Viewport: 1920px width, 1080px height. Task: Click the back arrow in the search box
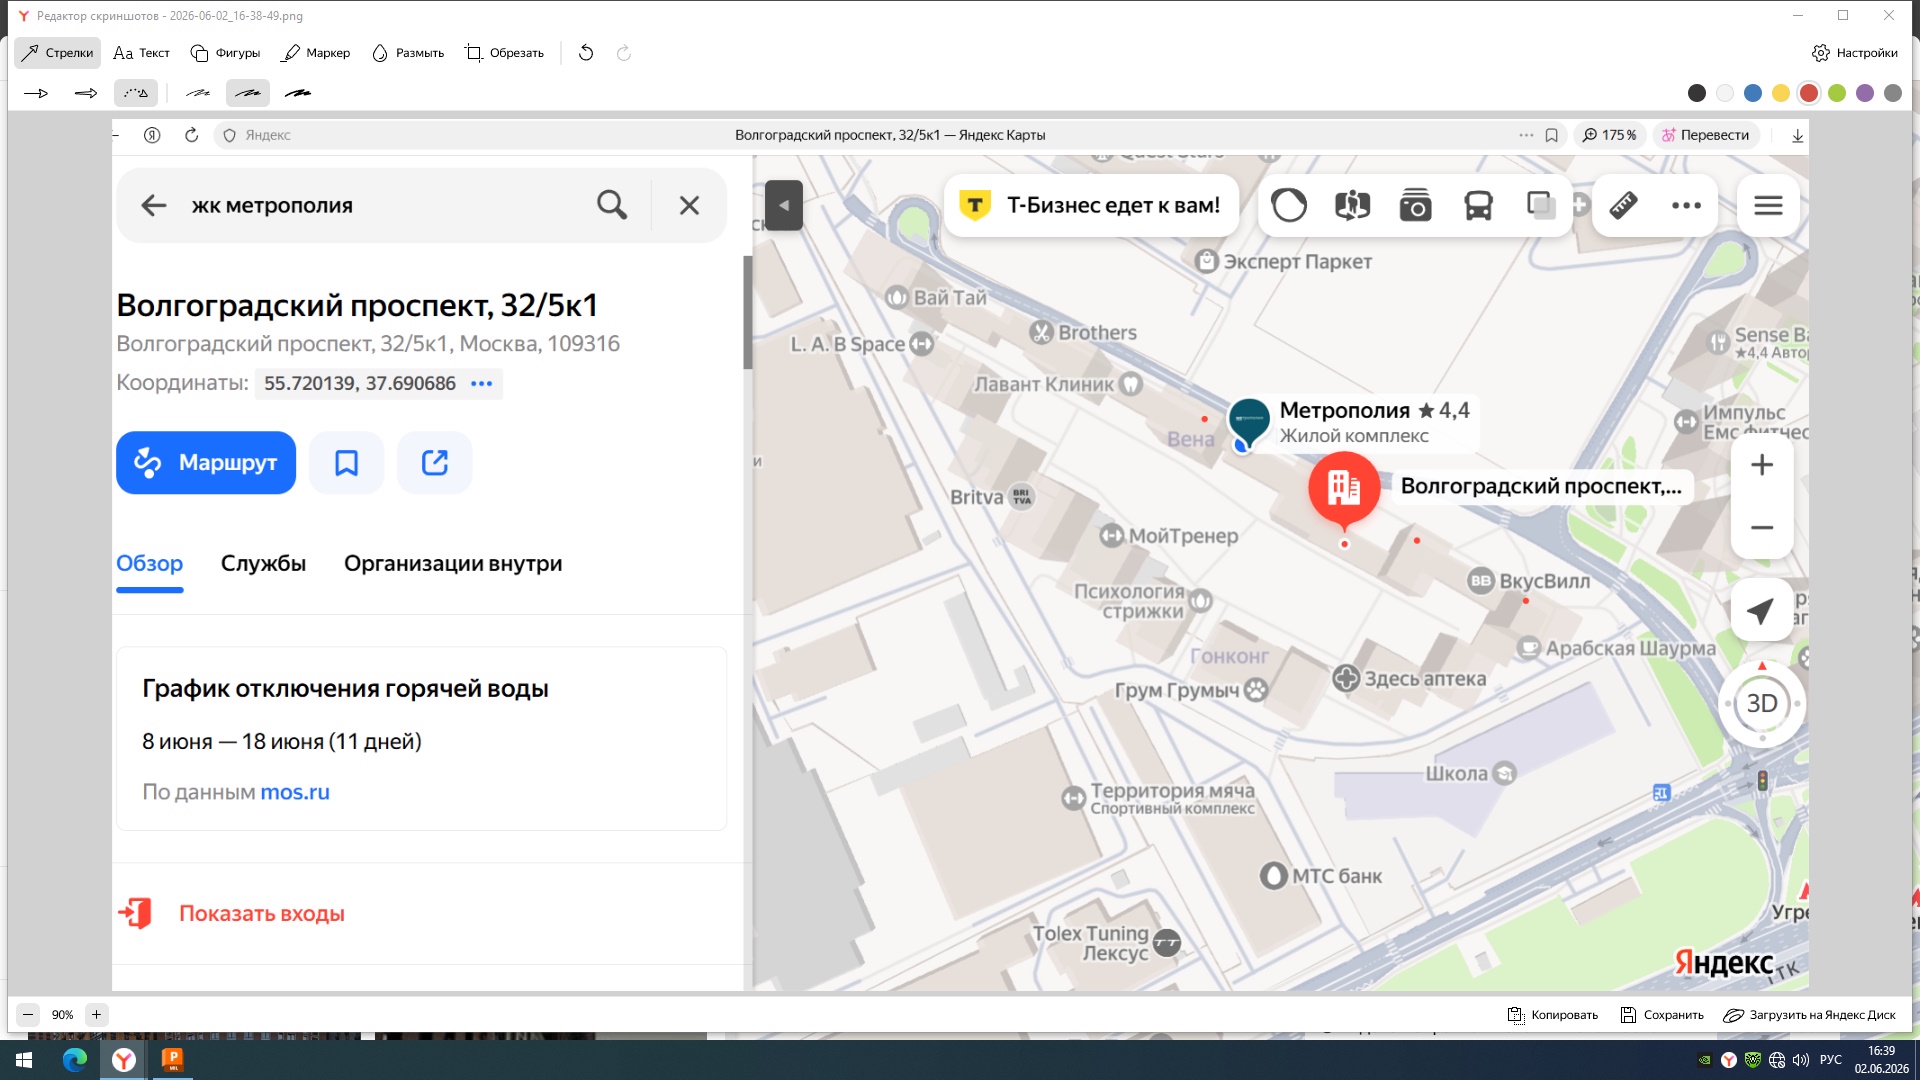(x=153, y=205)
